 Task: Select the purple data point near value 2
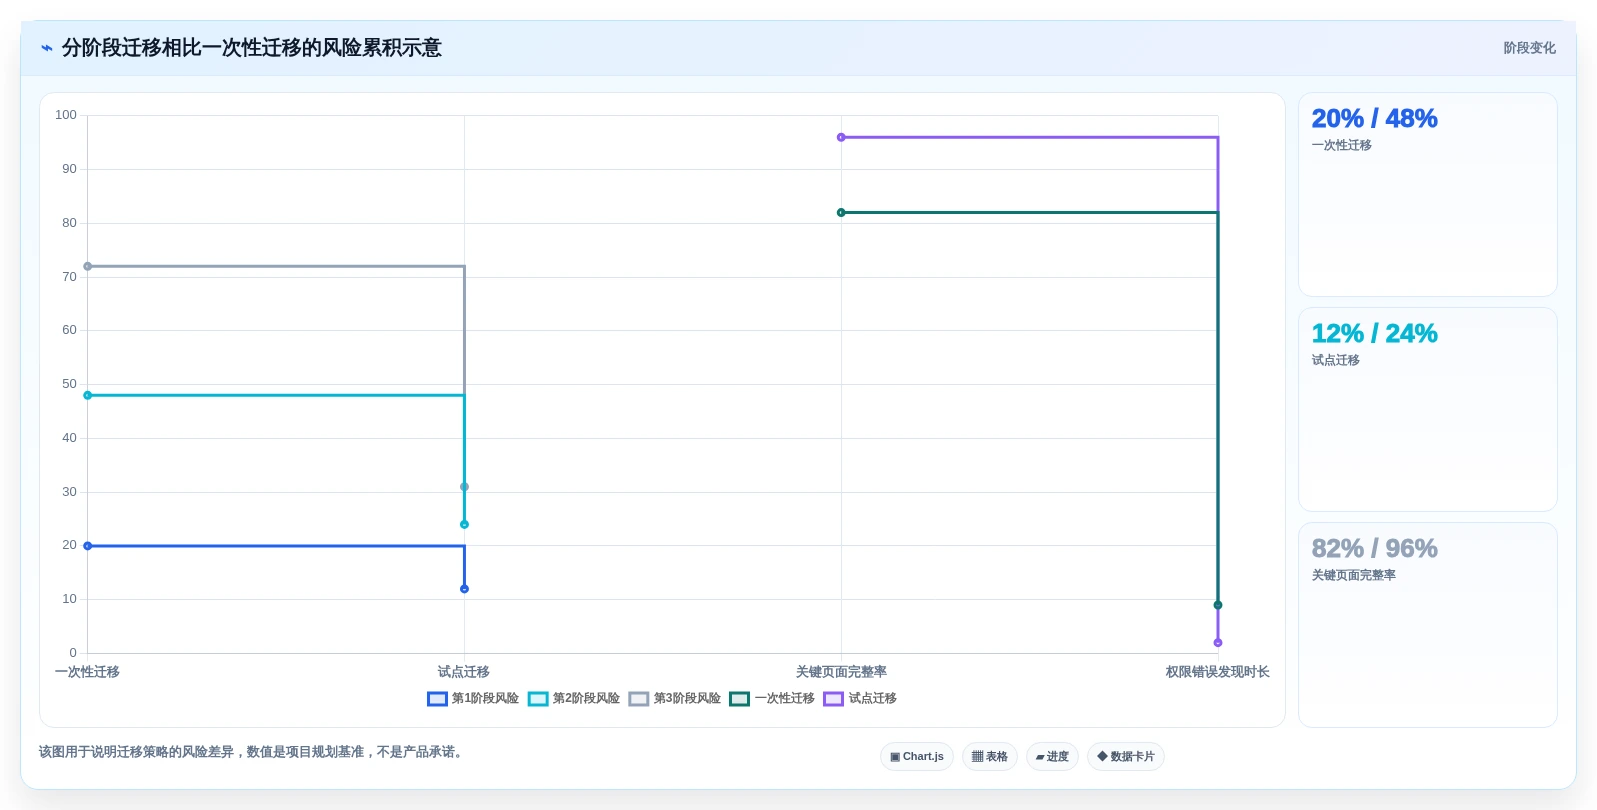pos(1218,643)
